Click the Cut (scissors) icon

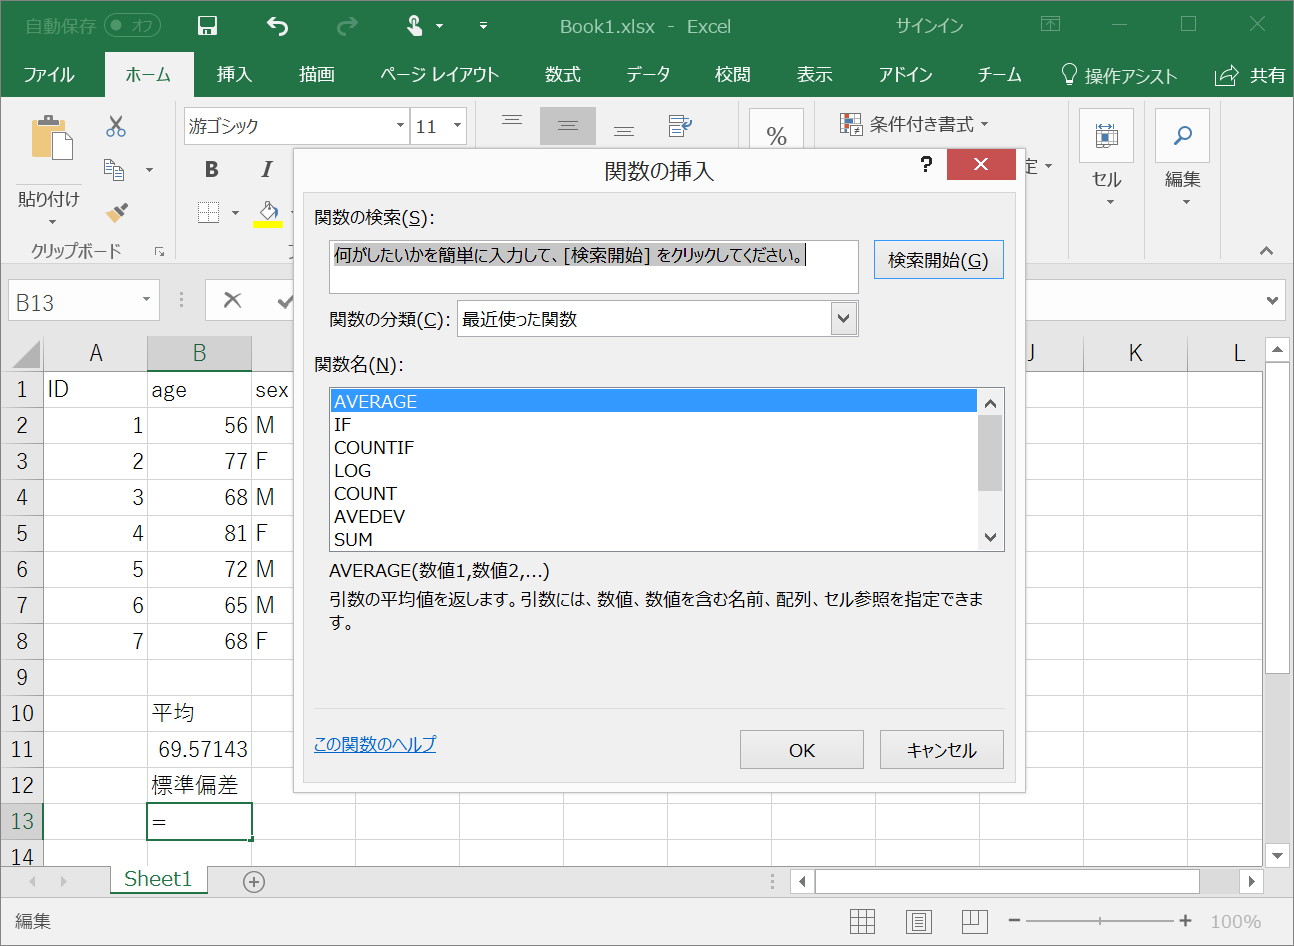click(115, 127)
